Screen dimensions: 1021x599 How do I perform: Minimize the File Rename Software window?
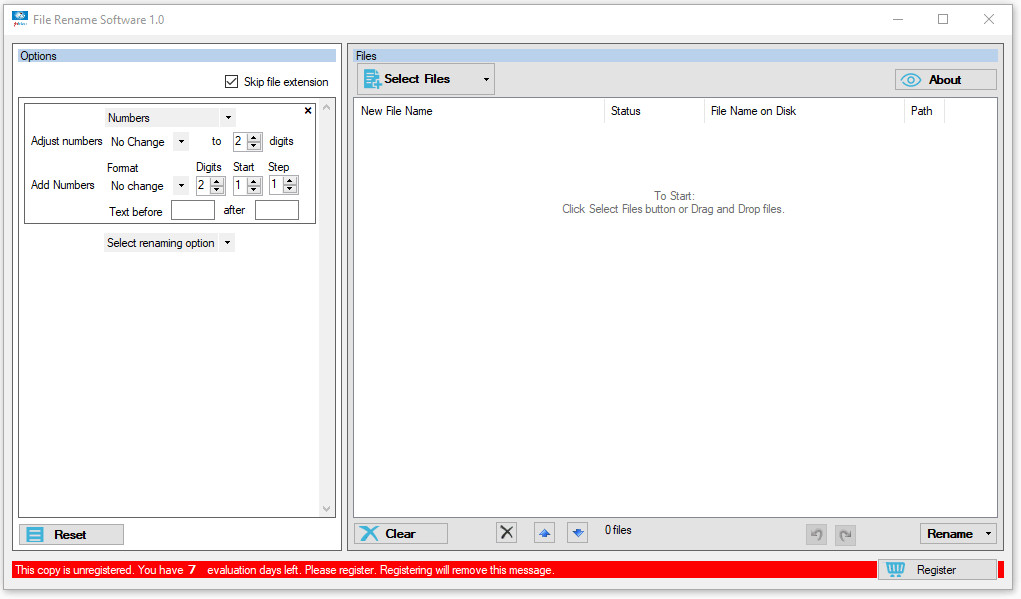pos(898,19)
